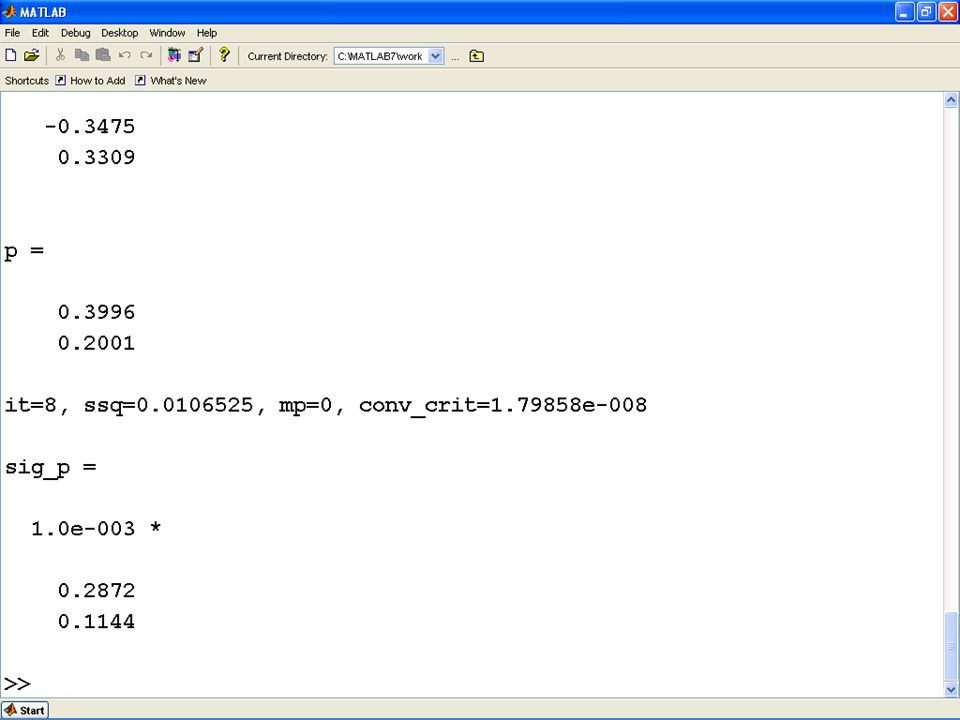This screenshot has width=960, height=720.
Task: Open the Debug menu
Action: (x=75, y=33)
